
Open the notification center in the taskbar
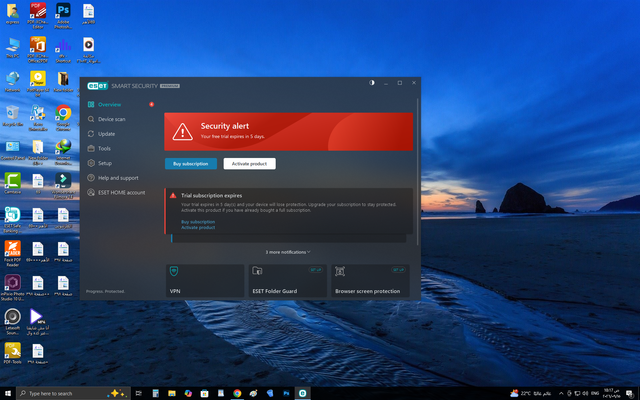(631, 393)
